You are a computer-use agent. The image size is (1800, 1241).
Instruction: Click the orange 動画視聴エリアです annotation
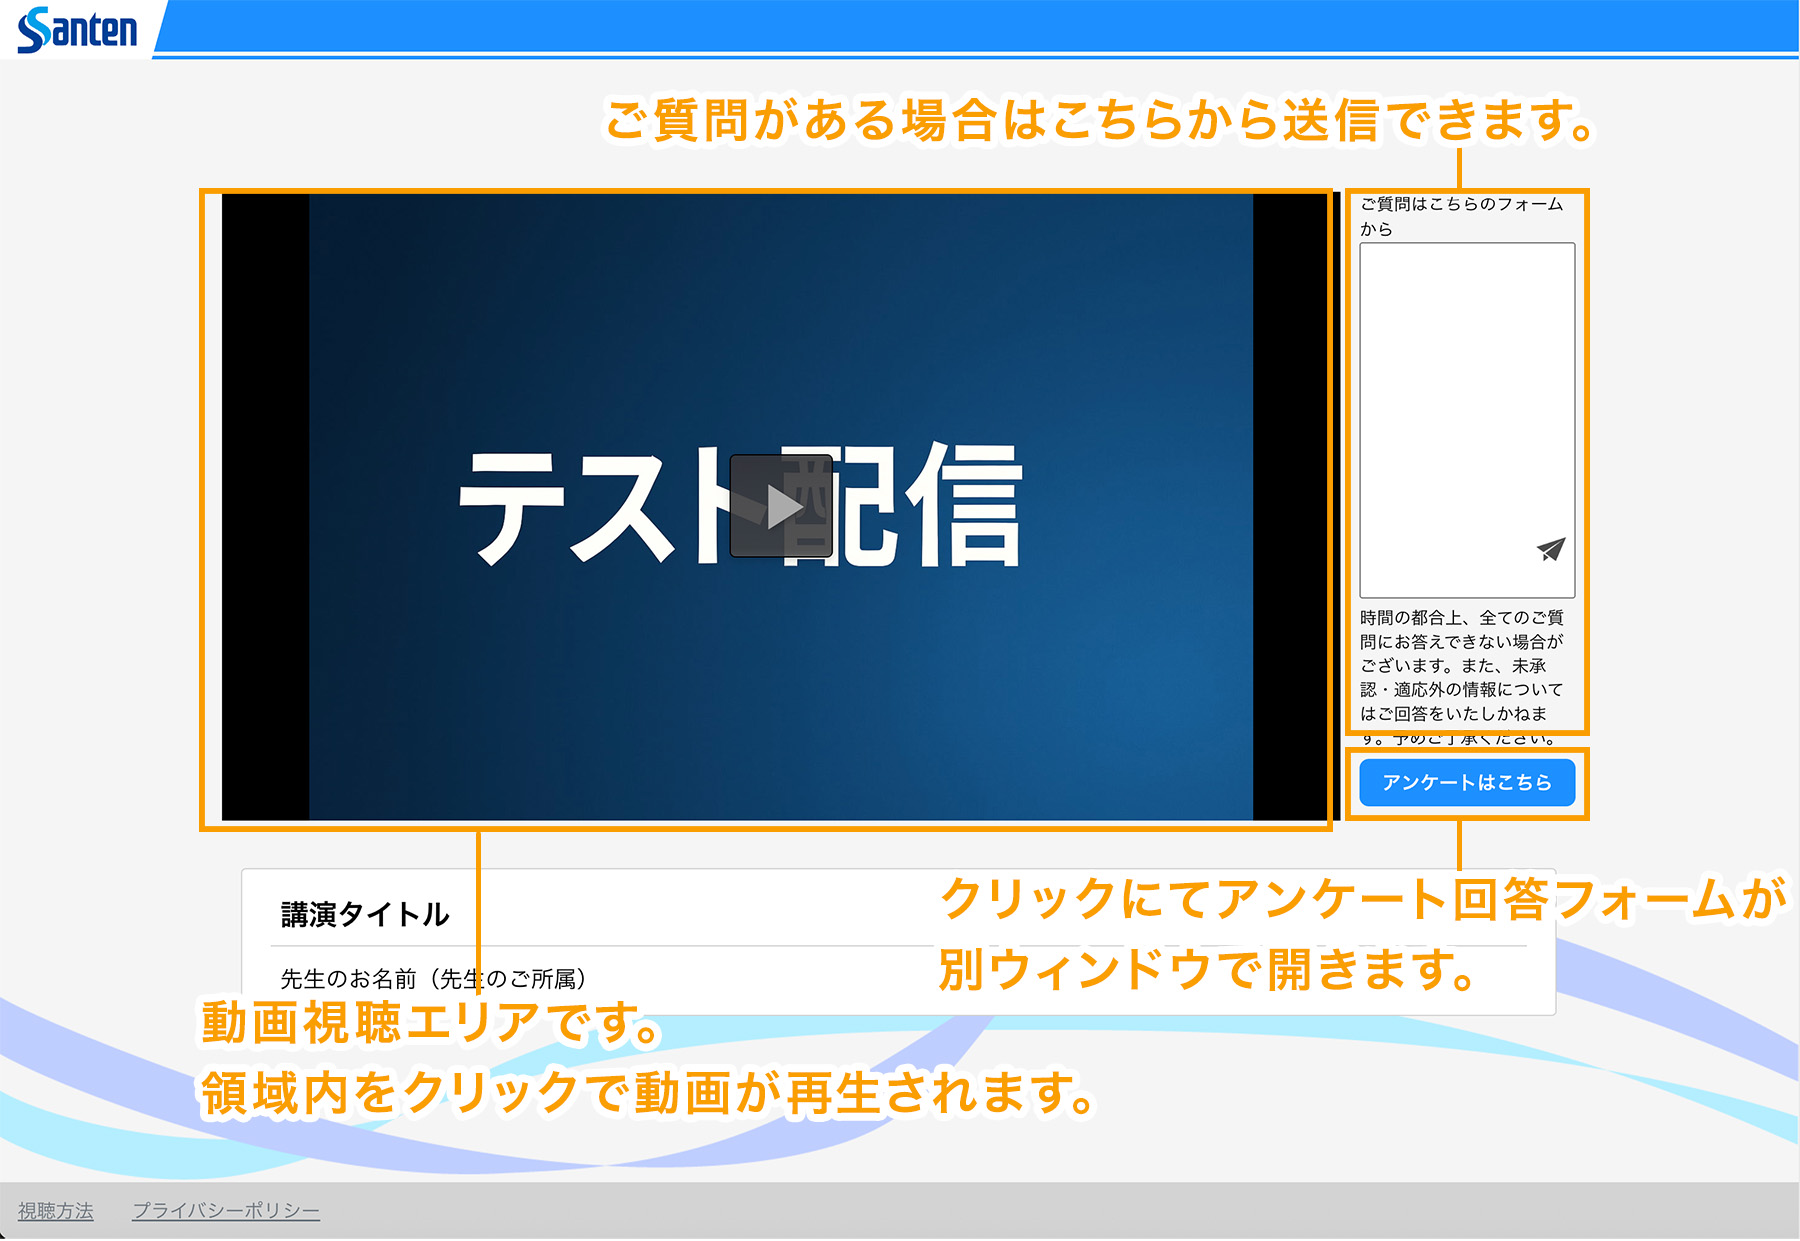[x=430, y=1022]
